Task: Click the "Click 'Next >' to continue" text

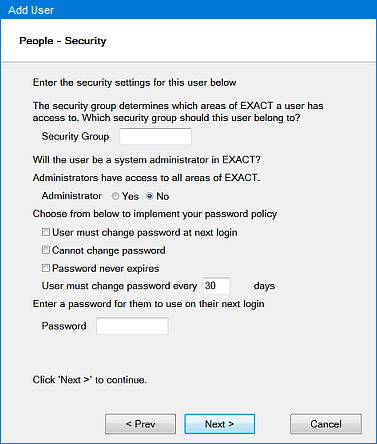Action: (90, 380)
